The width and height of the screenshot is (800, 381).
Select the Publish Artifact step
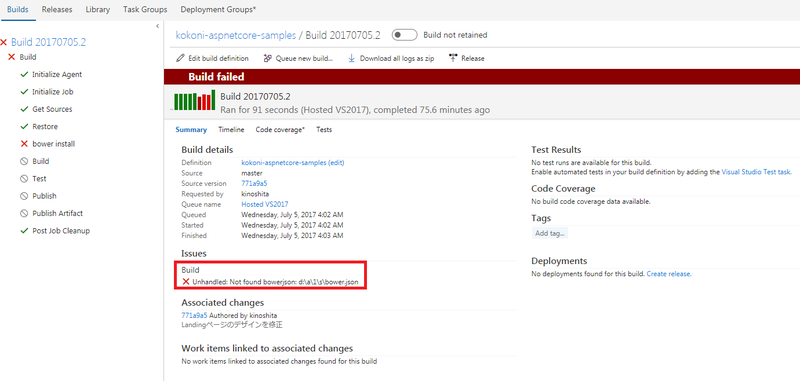click(x=58, y=213)
